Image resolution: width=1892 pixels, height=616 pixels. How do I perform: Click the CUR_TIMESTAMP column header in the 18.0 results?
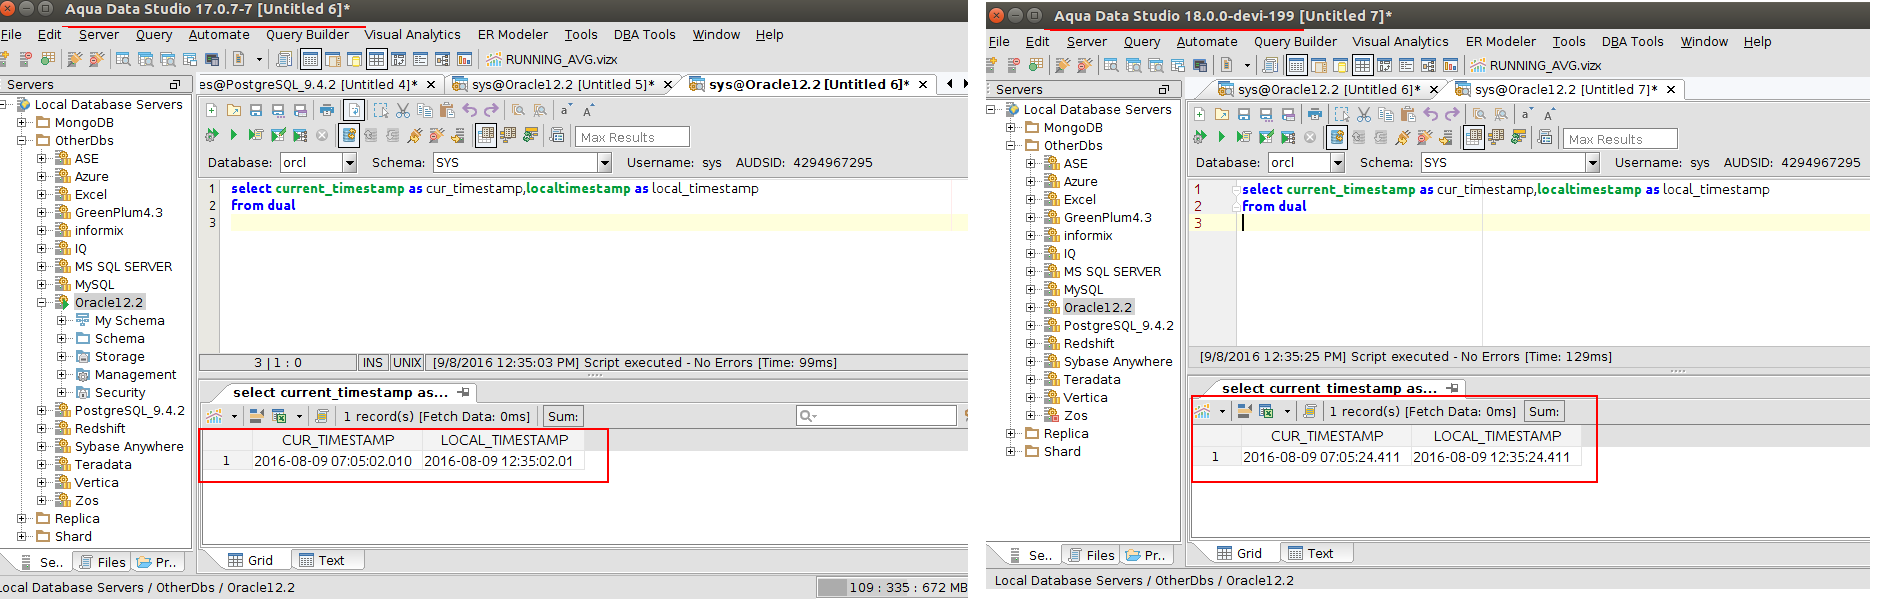(1327, 436)
